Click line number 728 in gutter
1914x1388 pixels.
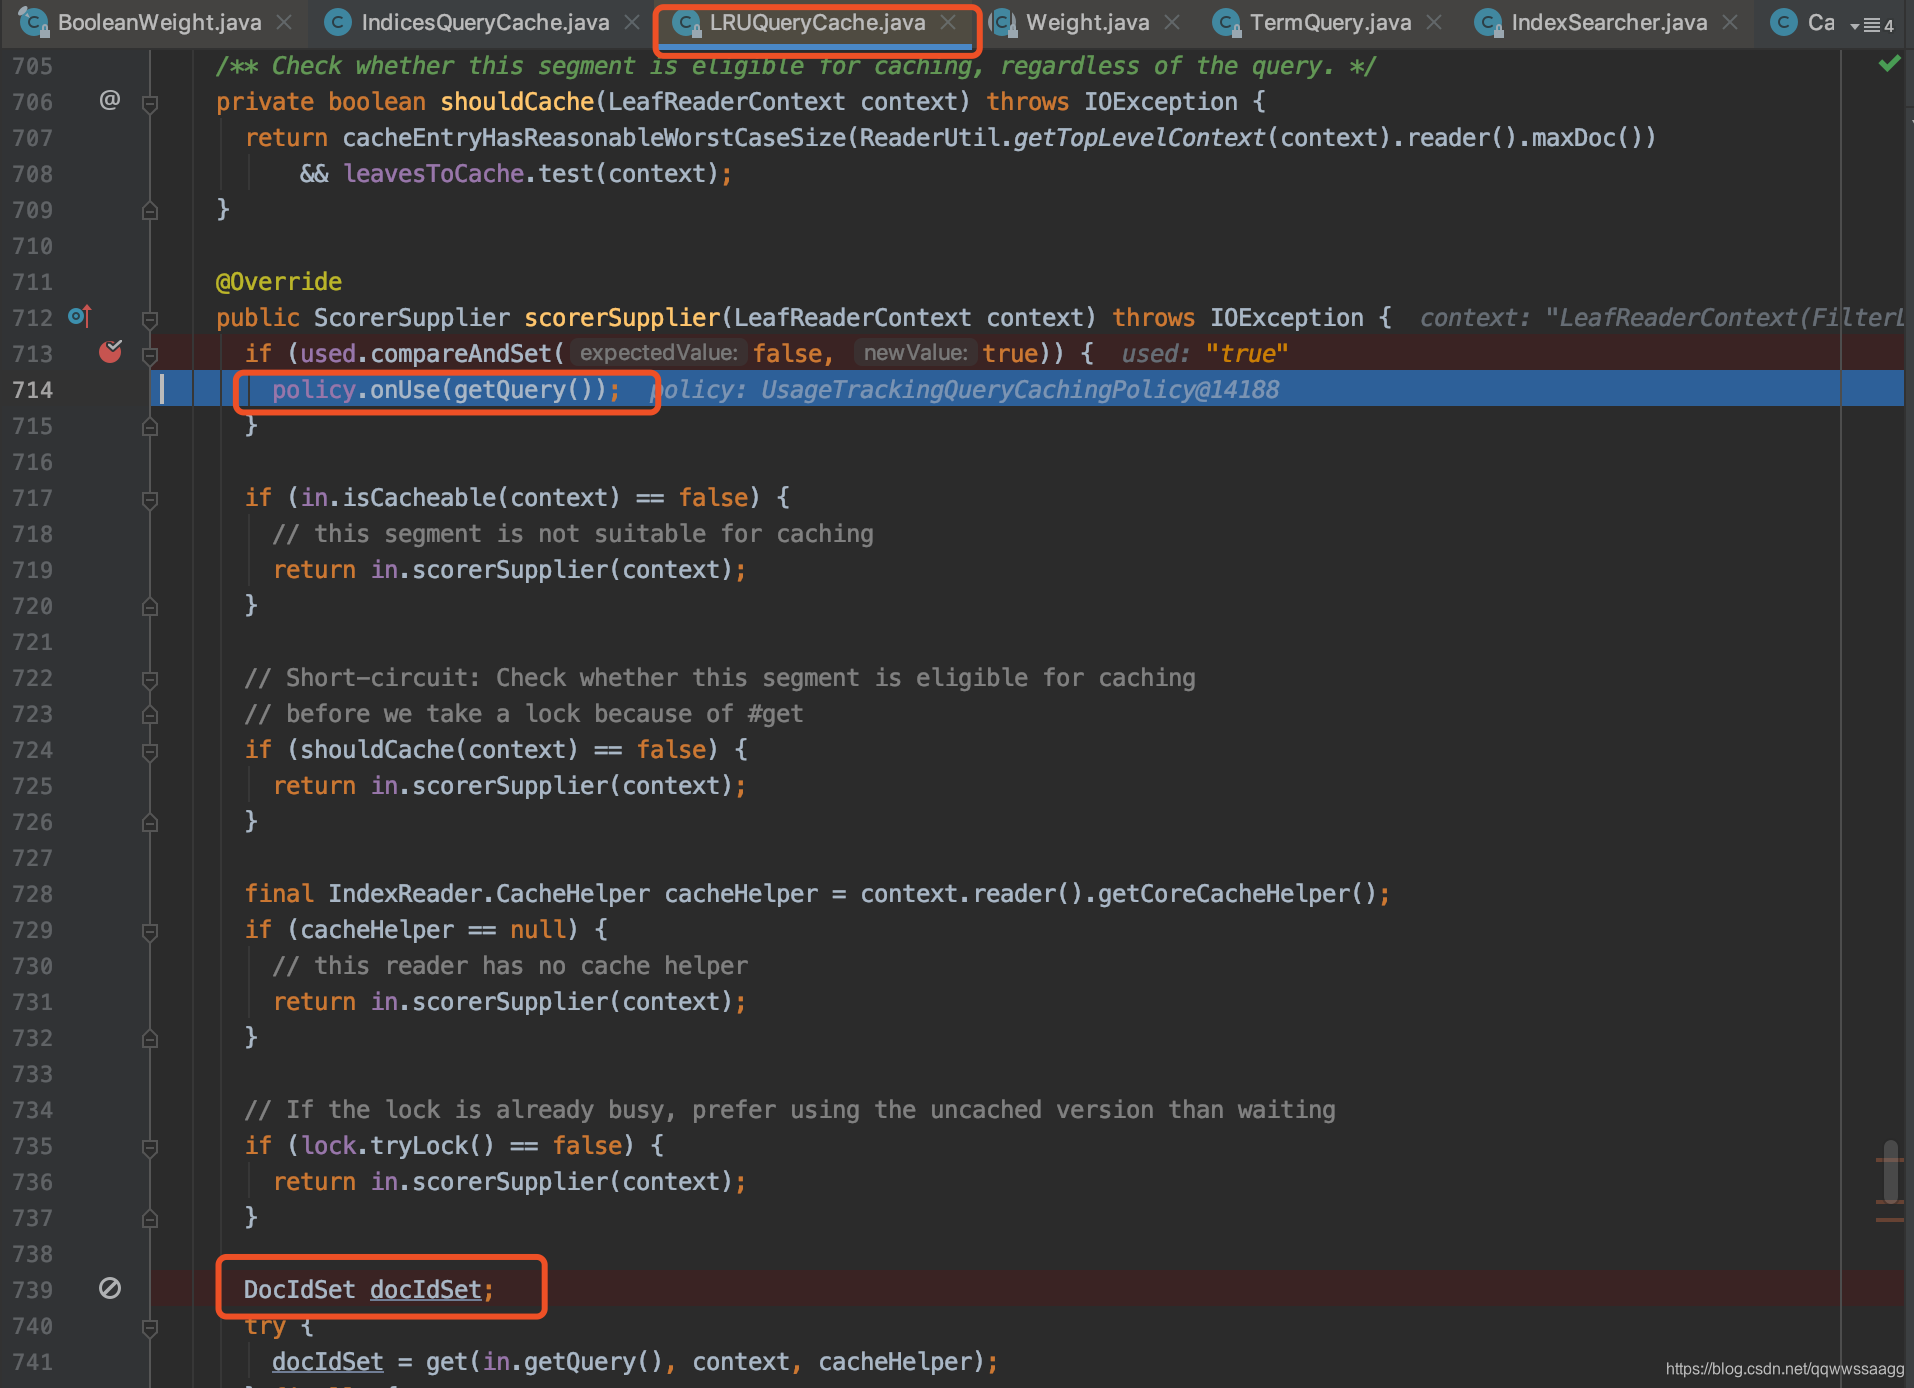coord(32,893)
